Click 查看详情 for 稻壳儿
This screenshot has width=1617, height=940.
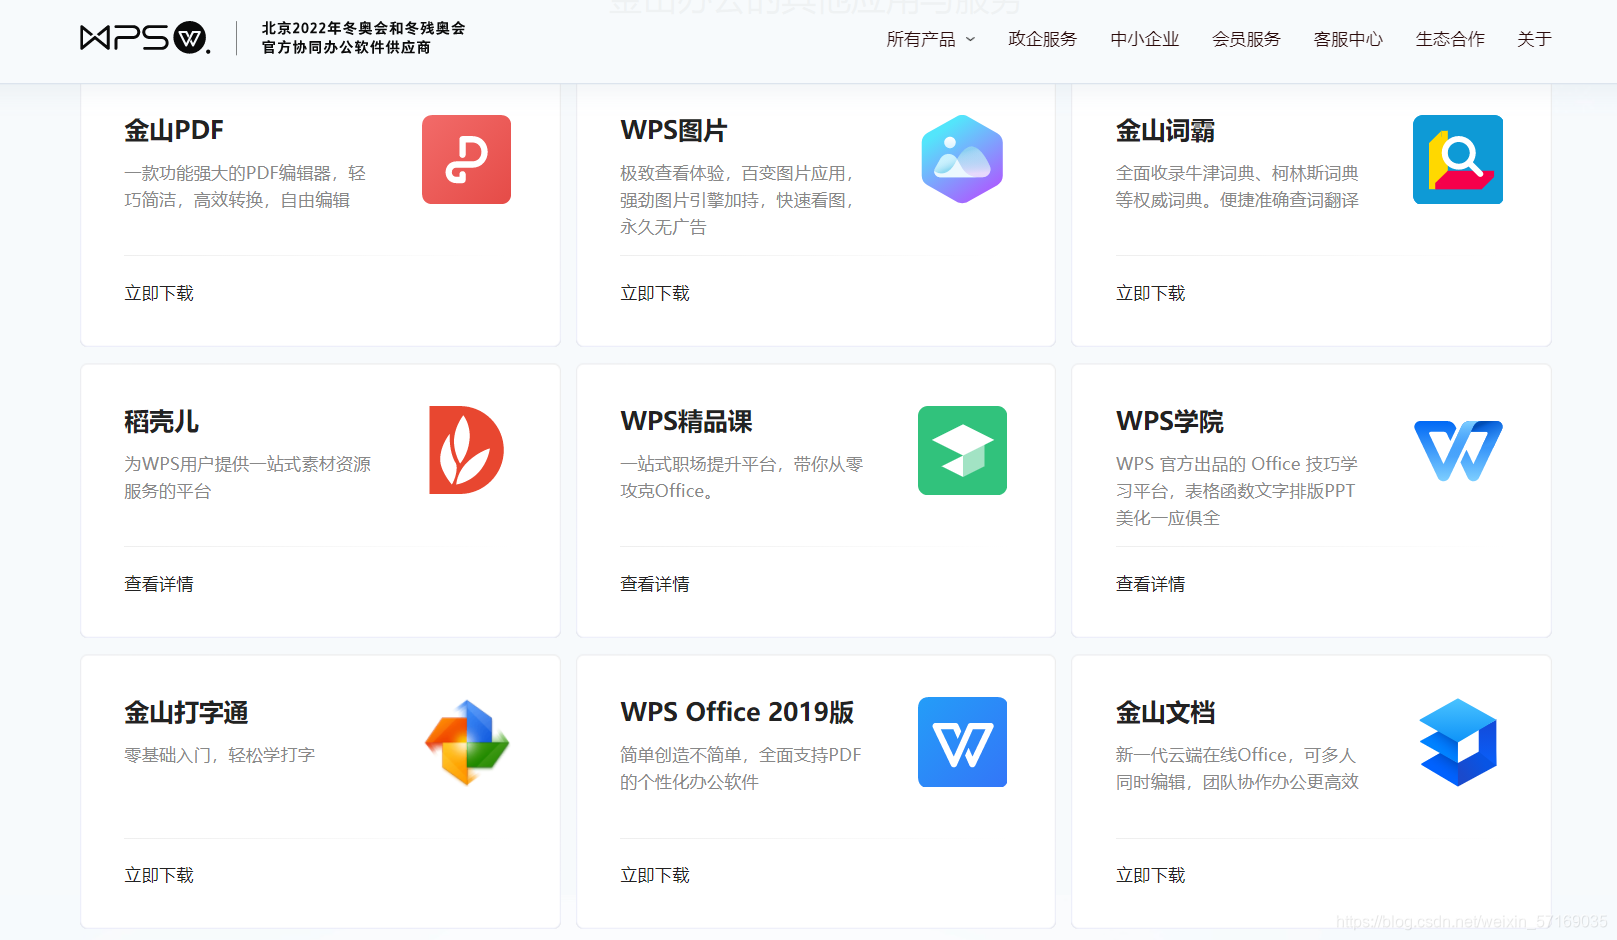pos(159,584)
